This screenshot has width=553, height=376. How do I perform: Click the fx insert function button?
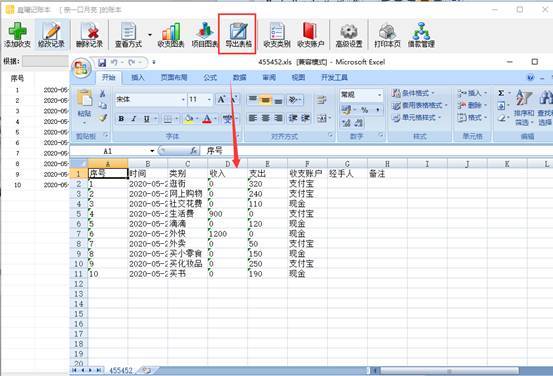pyautogui.click(x=193, y=151)
